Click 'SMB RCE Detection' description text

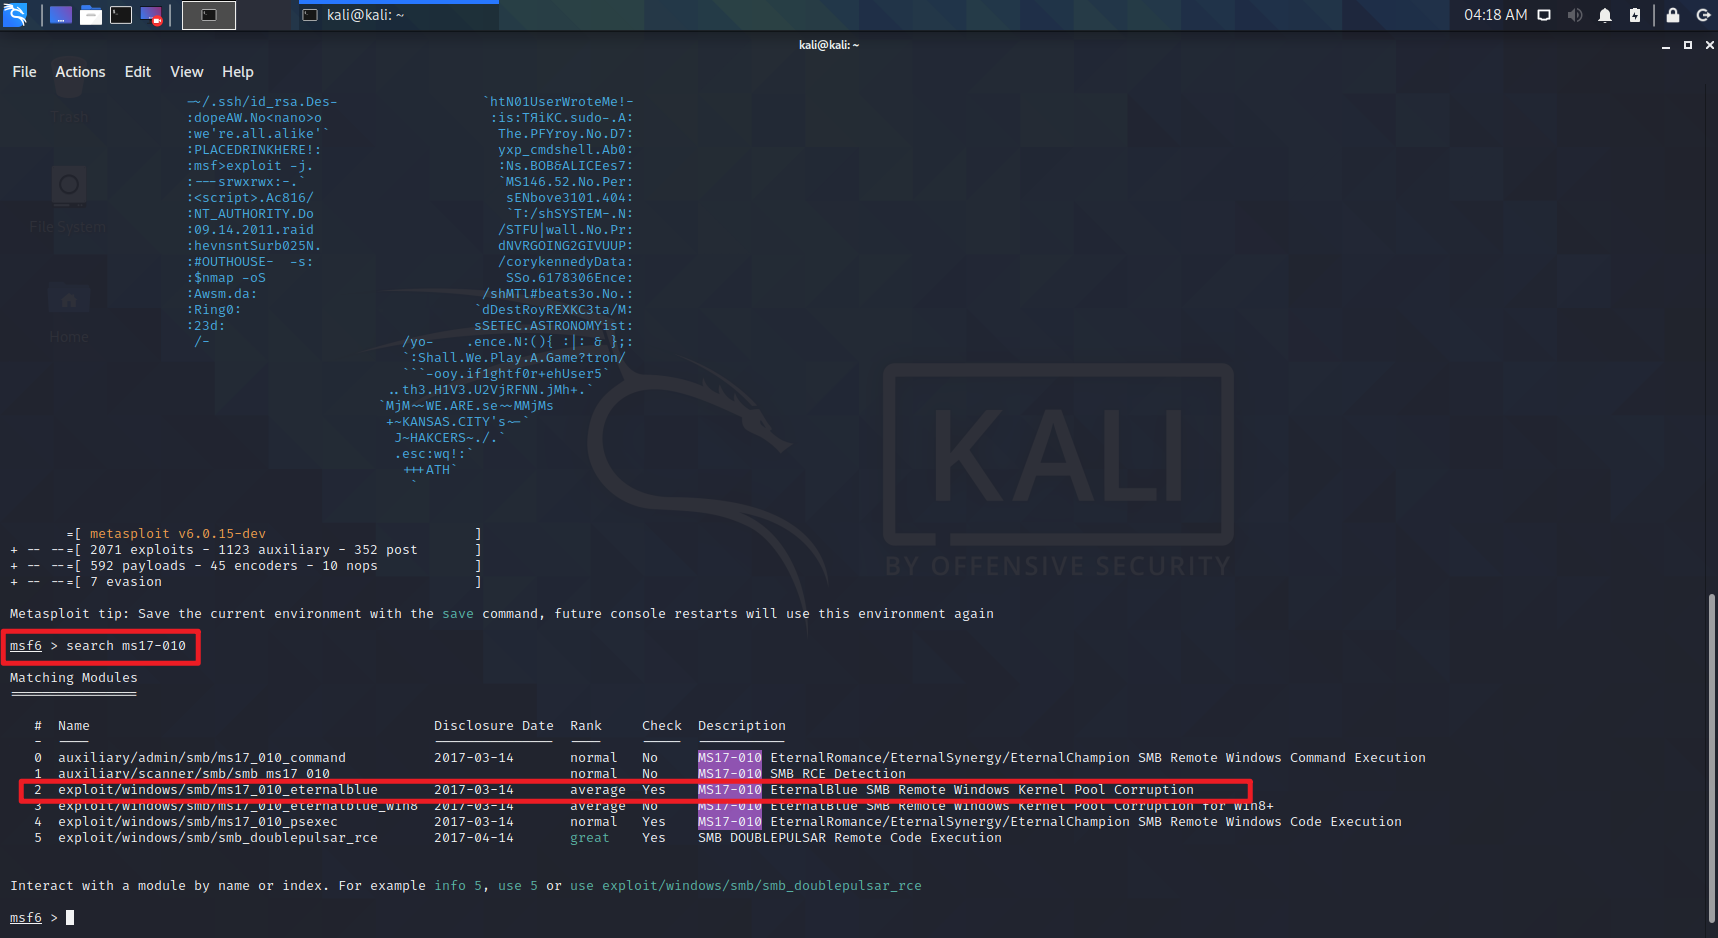point(838,774)
